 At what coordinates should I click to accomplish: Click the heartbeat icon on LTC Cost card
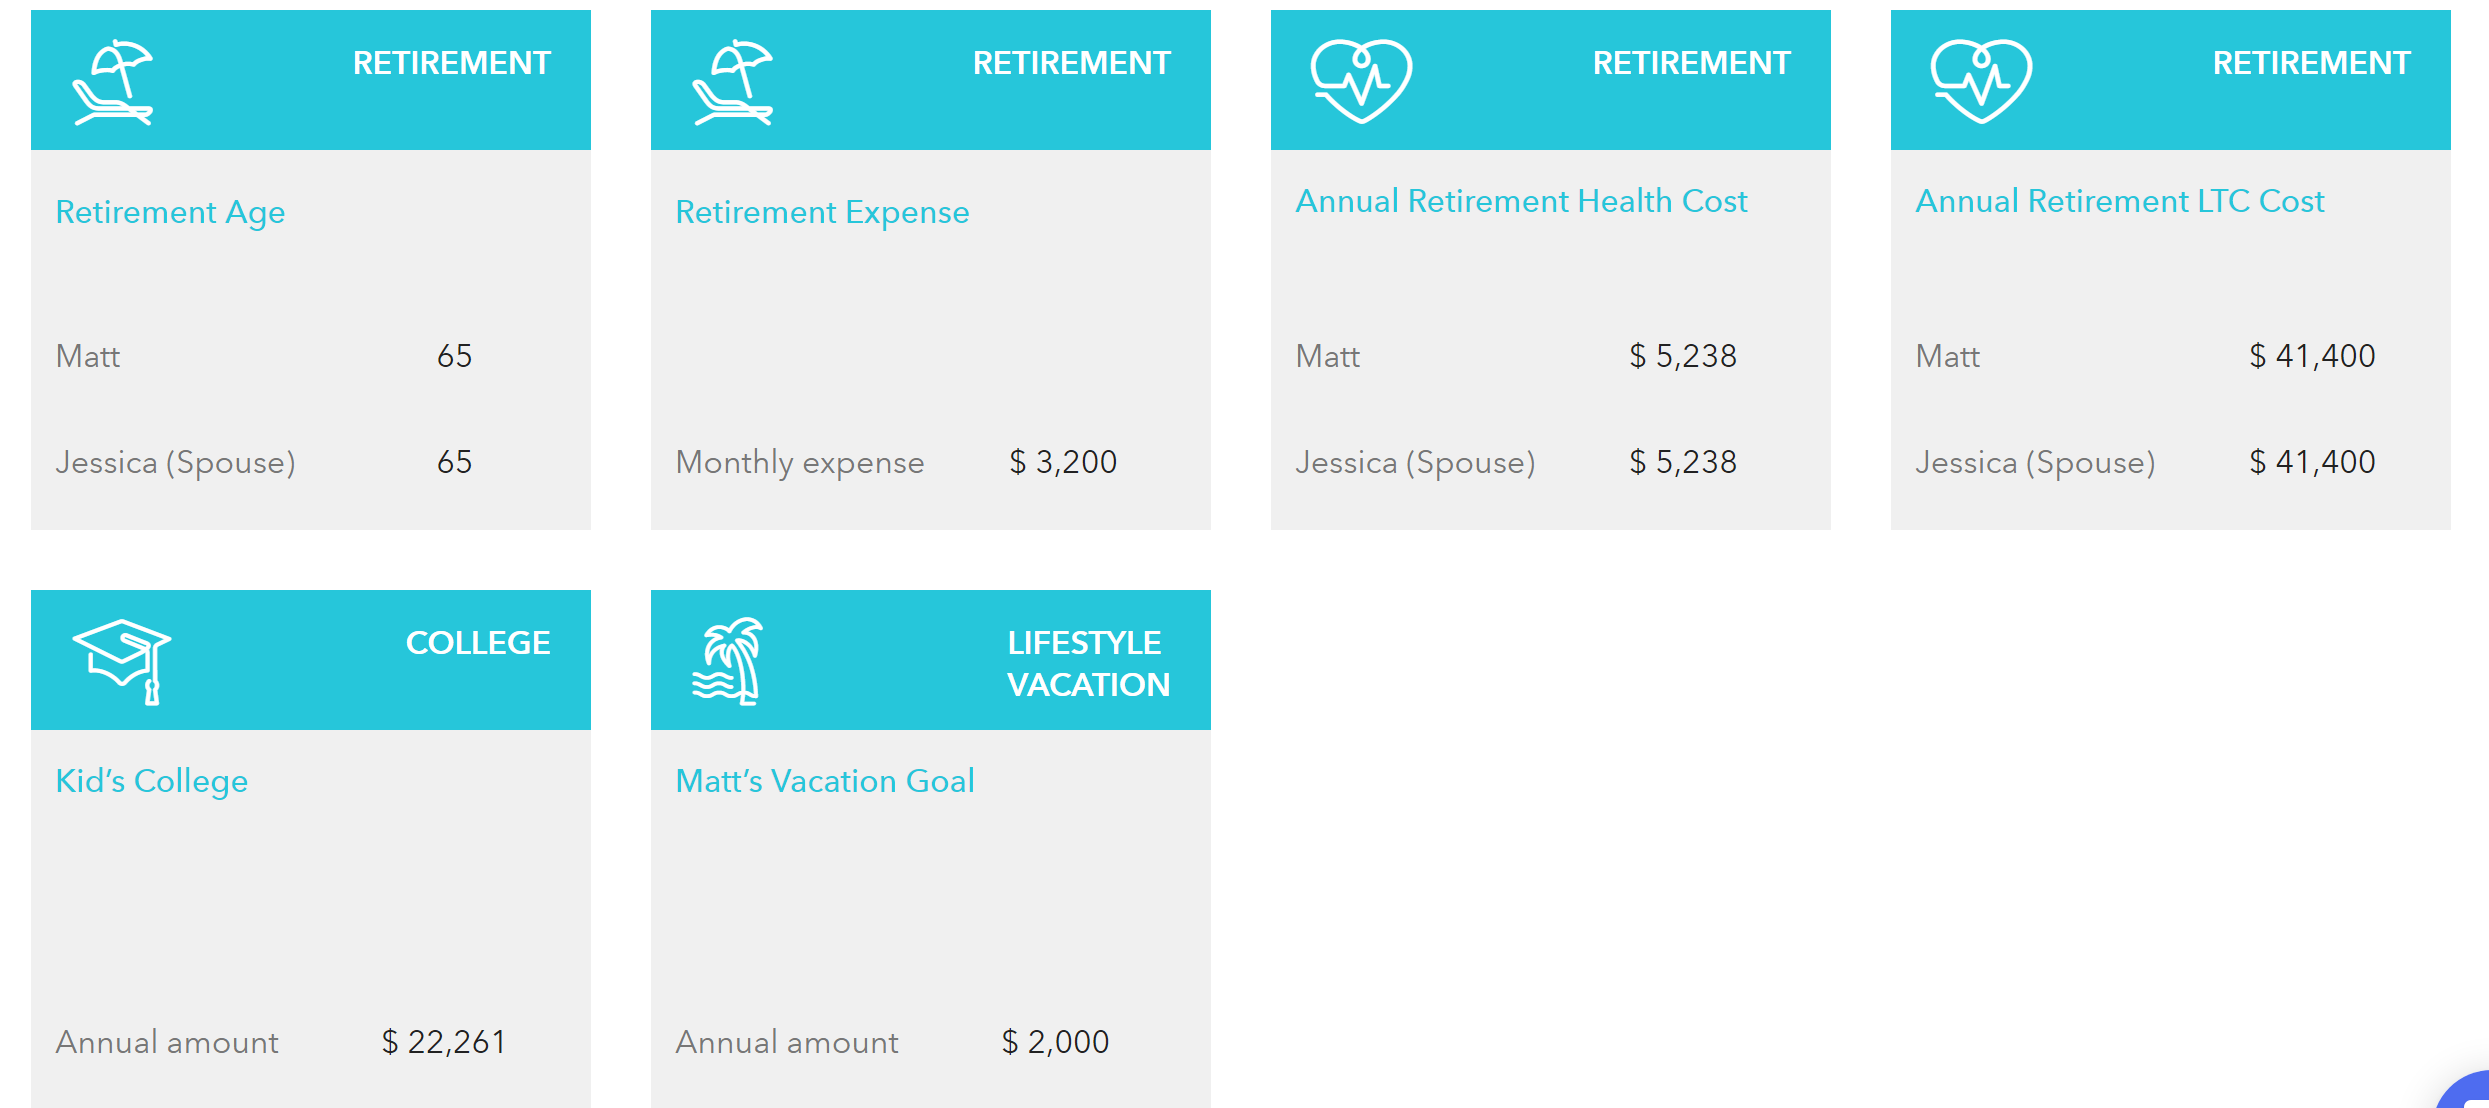click(1981, 81)
